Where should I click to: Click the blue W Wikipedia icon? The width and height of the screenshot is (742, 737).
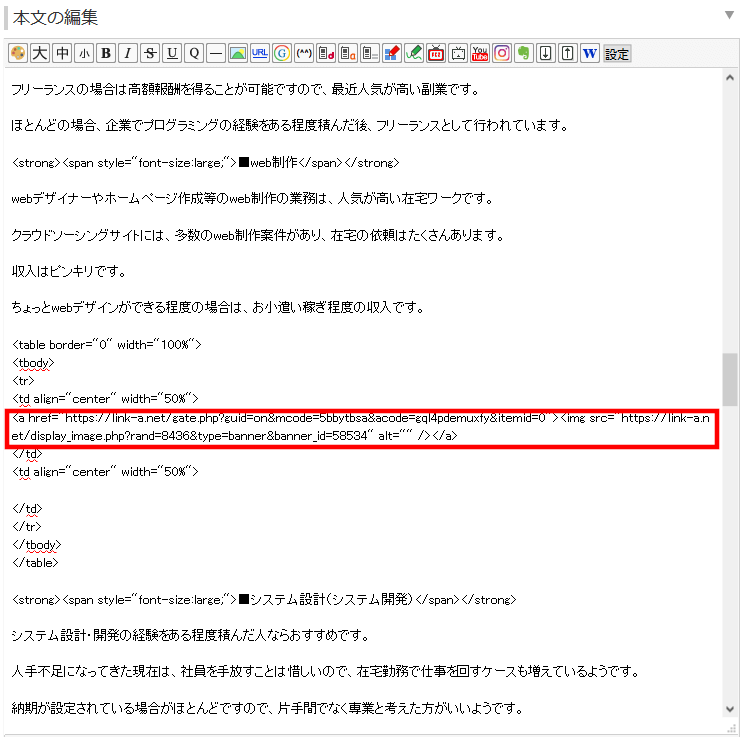pyautogui.click(x=590, y=53)
